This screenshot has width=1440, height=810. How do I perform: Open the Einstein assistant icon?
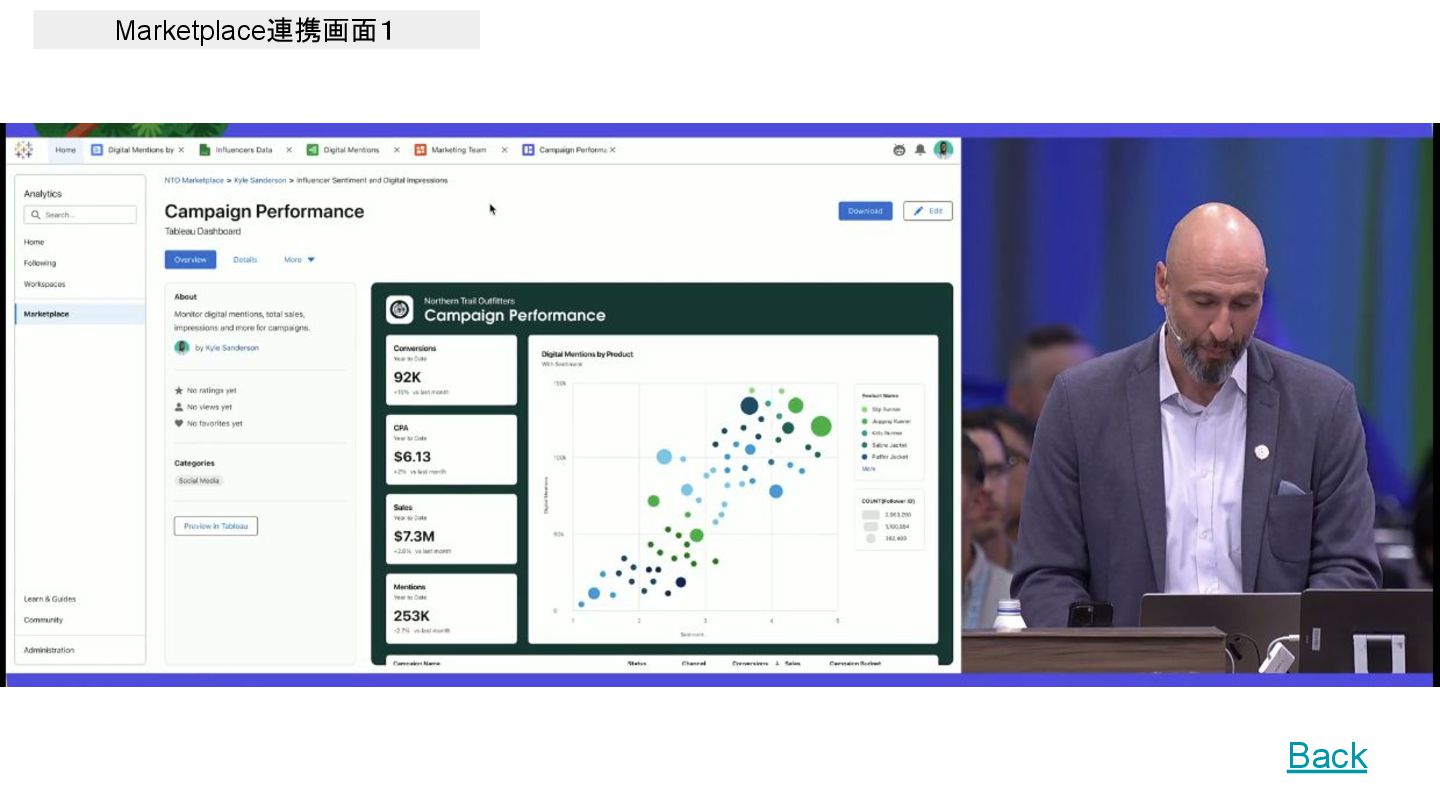point(899,150)
